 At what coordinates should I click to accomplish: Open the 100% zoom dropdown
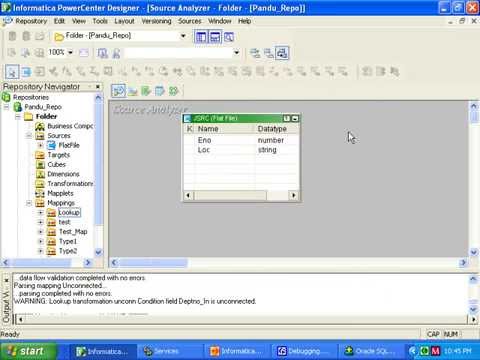tap(70, 52)
